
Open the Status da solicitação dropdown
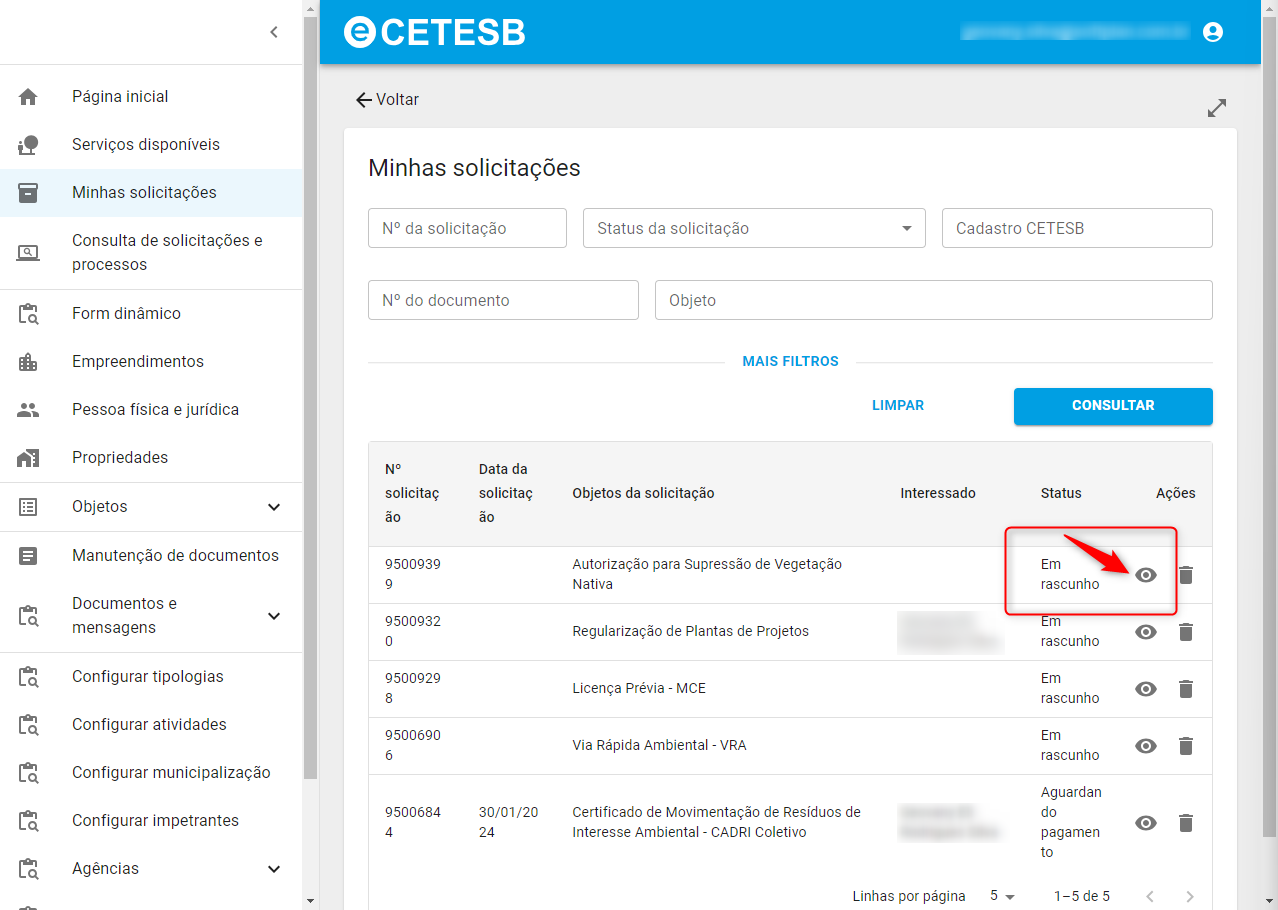754,228
